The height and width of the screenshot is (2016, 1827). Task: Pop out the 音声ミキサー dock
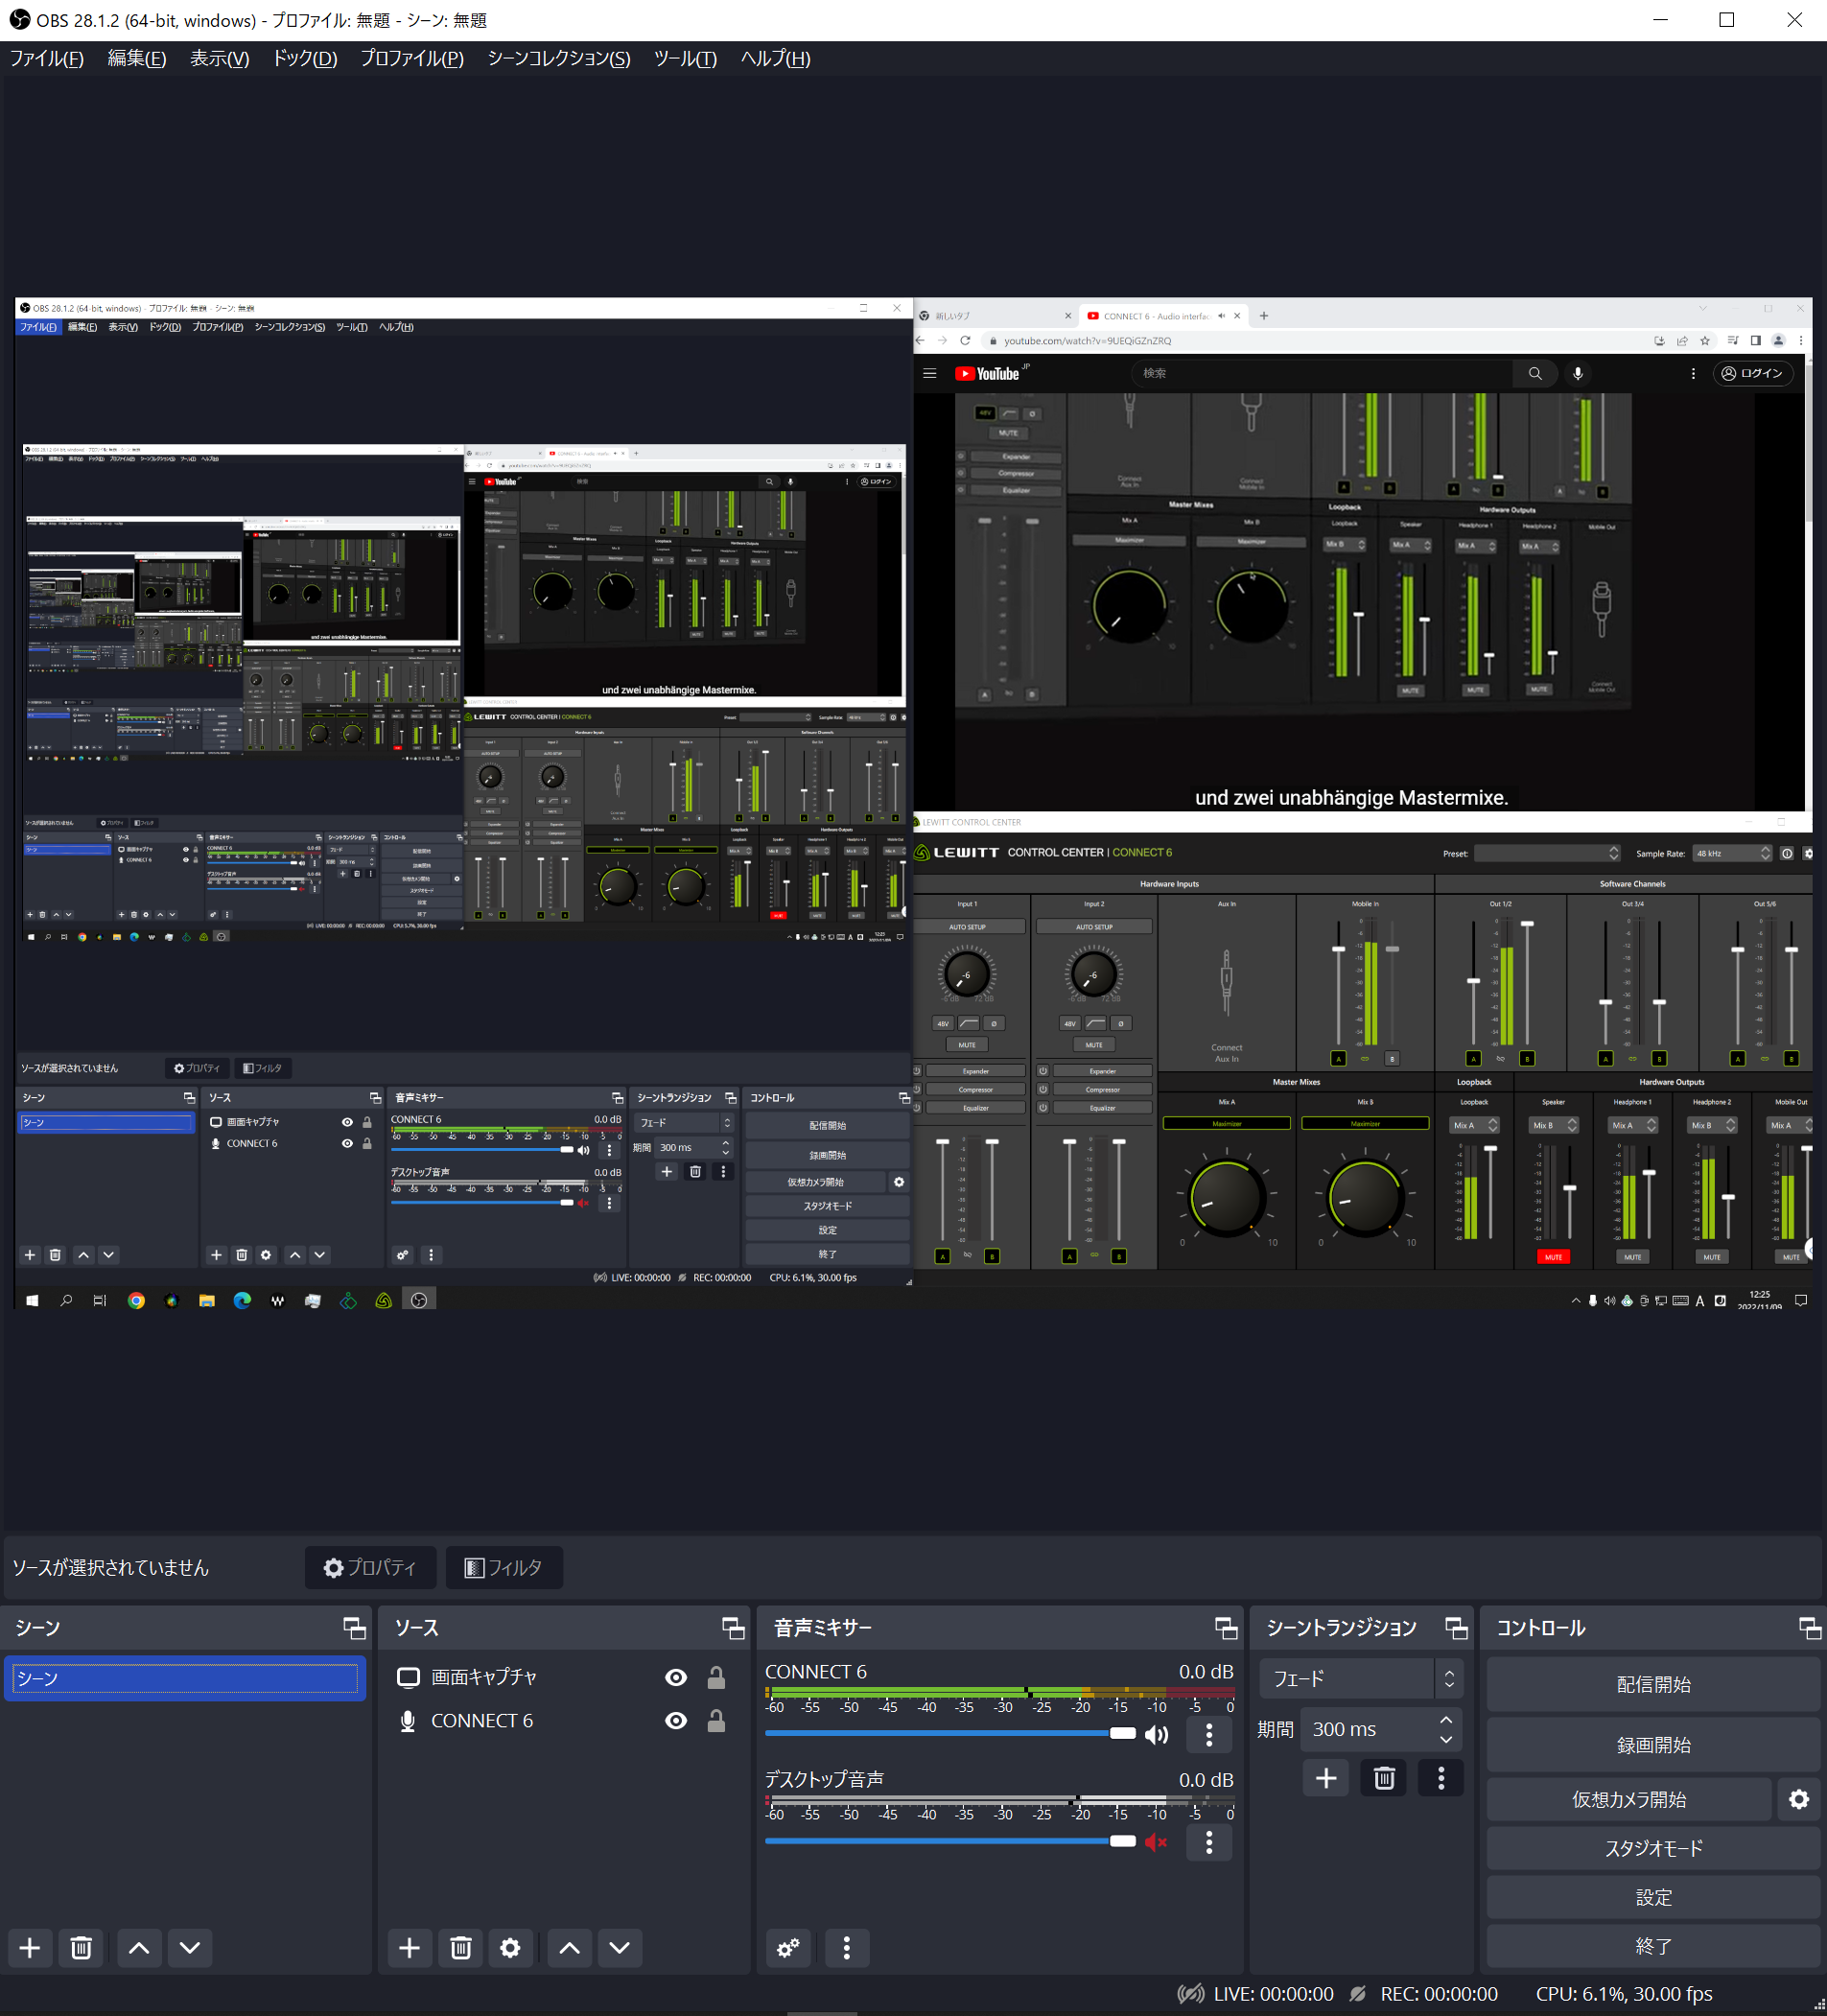click(x=1226, y=1628)
